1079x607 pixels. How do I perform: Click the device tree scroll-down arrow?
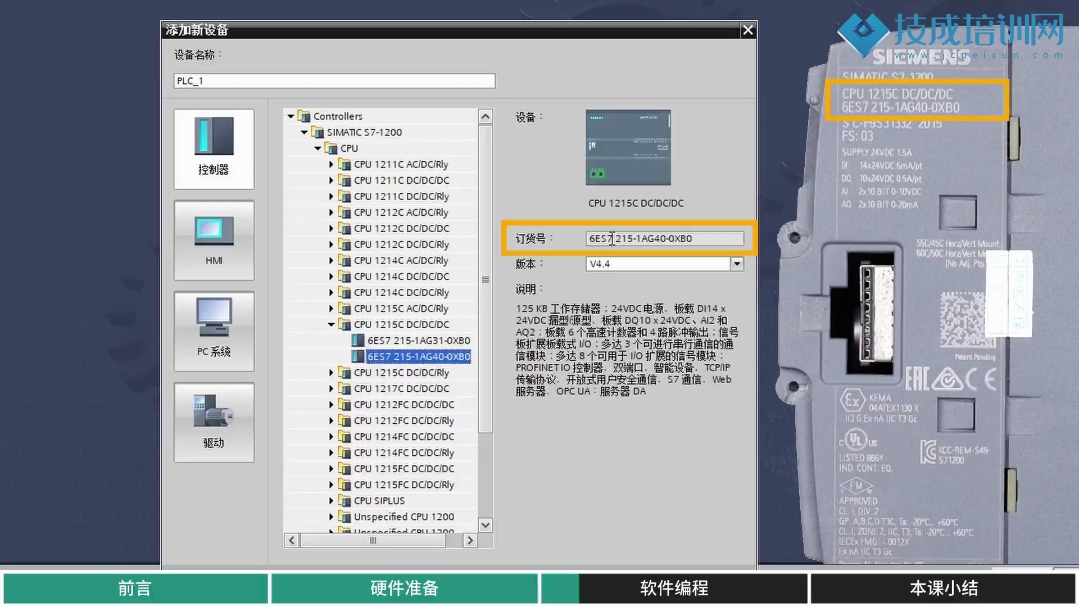coord(485,525)
